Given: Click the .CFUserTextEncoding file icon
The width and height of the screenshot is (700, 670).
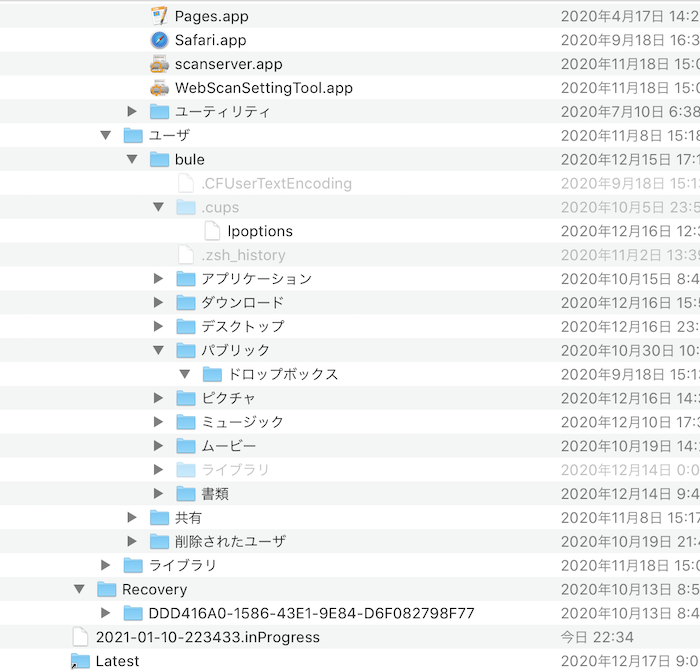Looking at the screenshot, I should (186, 183).
